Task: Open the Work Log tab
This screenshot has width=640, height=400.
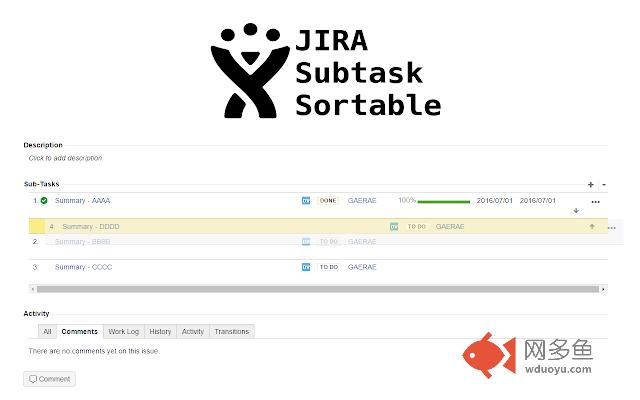Action: pos(124,331)
